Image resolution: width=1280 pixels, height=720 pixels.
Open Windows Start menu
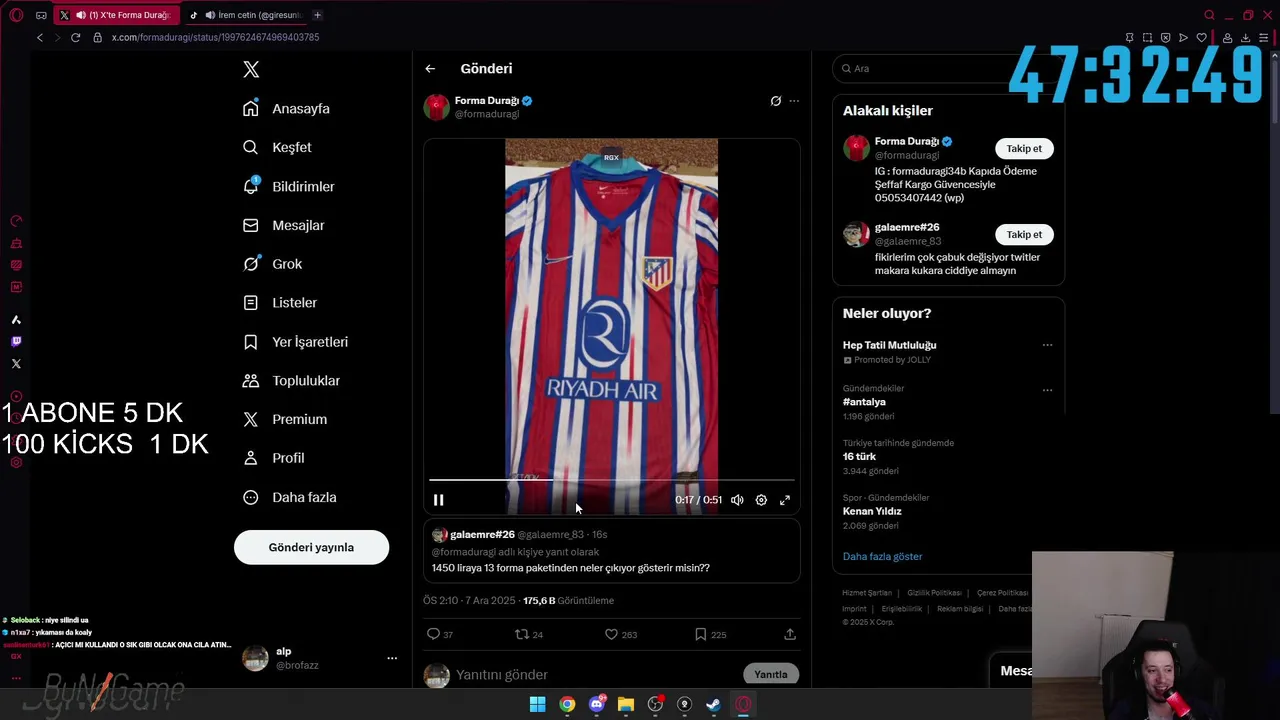point(537,704)
